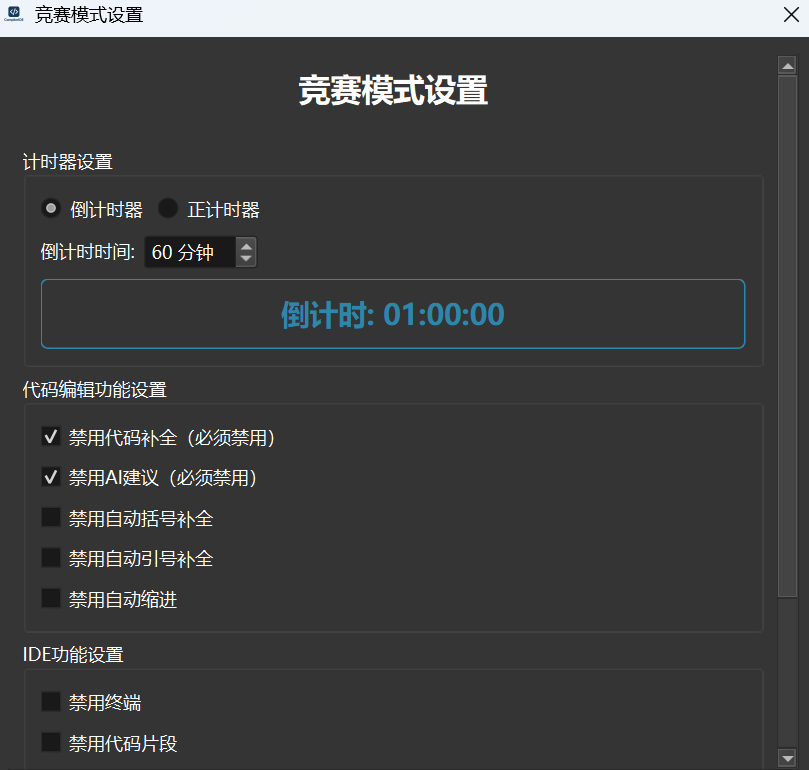Uncheck 禁用代码补全（必须禁用）
Viewport: 809px width, 770px height.
pos(50,437)
